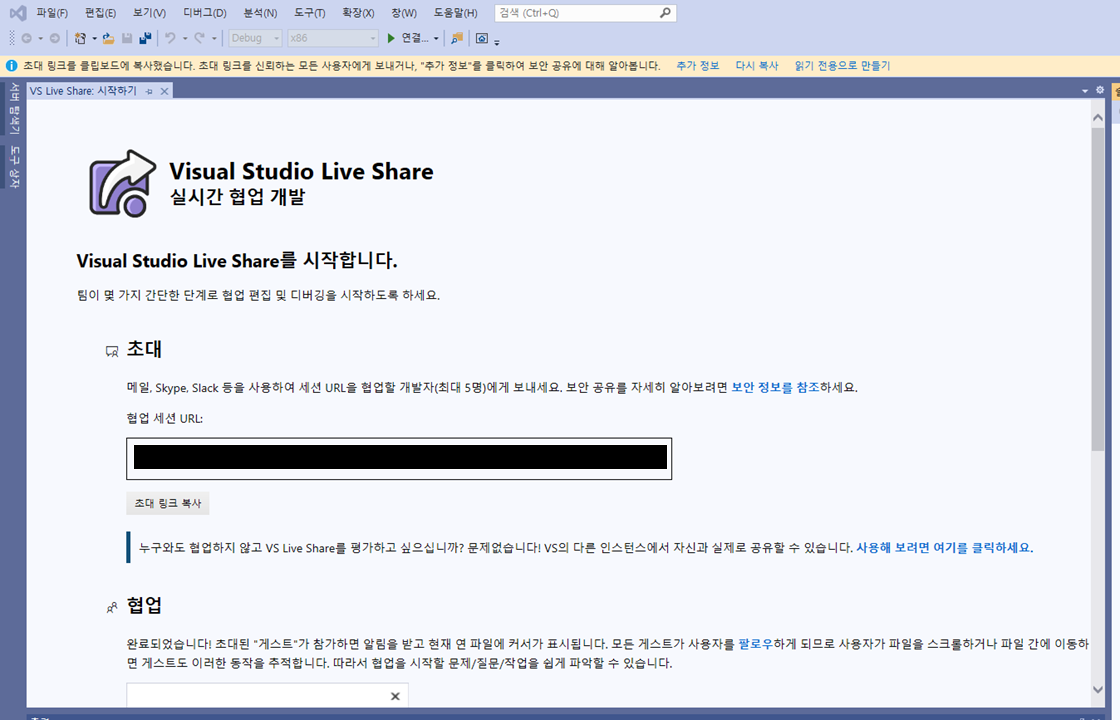Click the undo icon

click(170, 39)
